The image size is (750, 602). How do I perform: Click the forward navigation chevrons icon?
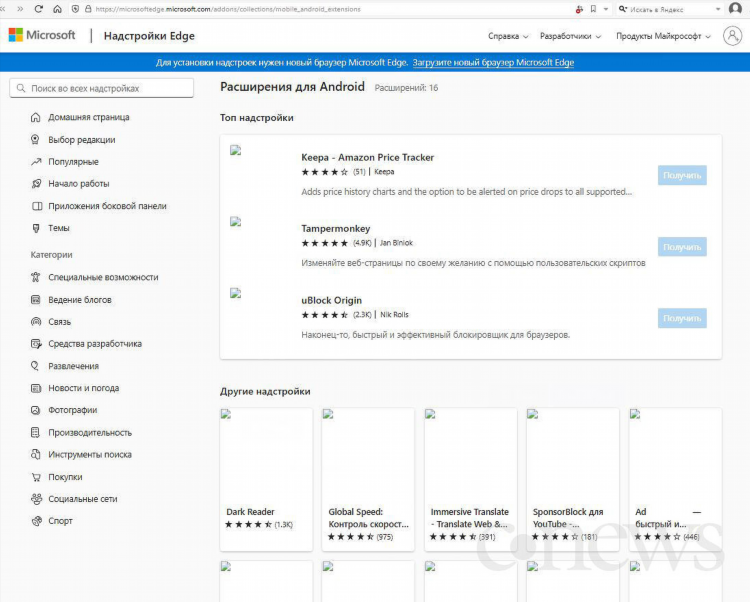click(20, 9)
